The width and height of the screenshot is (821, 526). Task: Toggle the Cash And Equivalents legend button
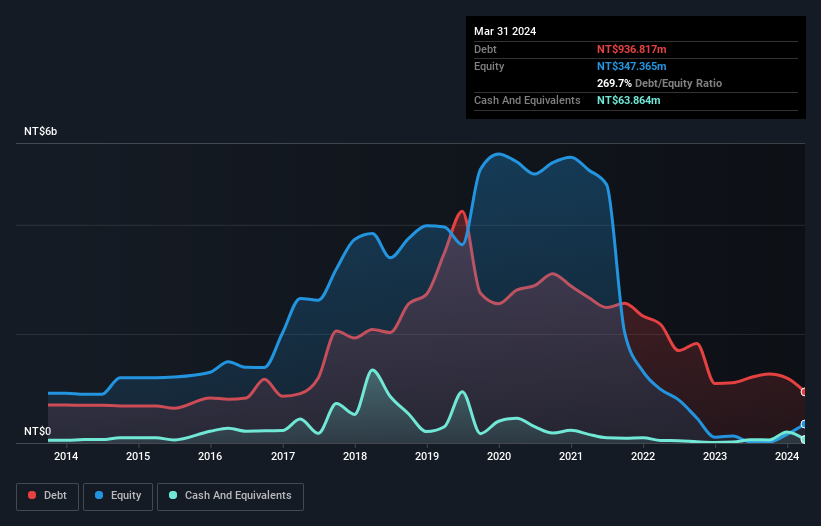tap(230, 496)
